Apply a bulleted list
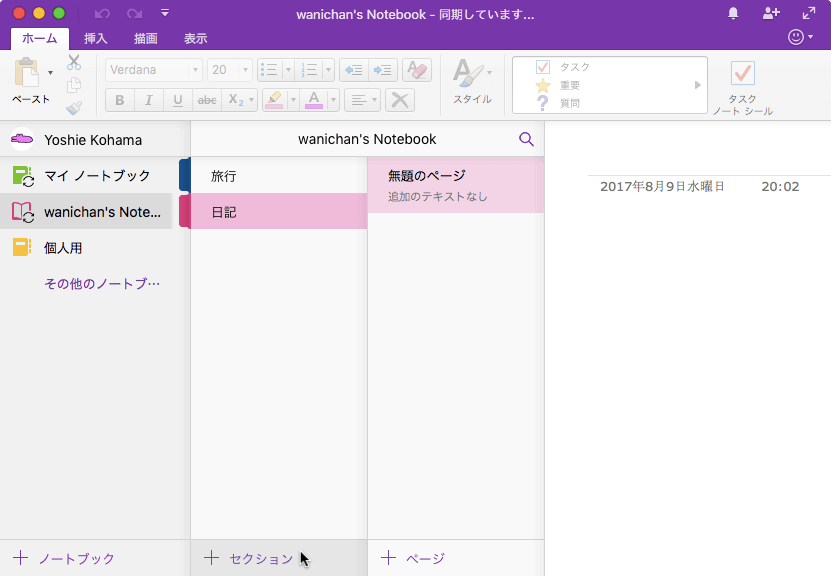The height and width of the screenshot is (576, 831). (270, 70)
